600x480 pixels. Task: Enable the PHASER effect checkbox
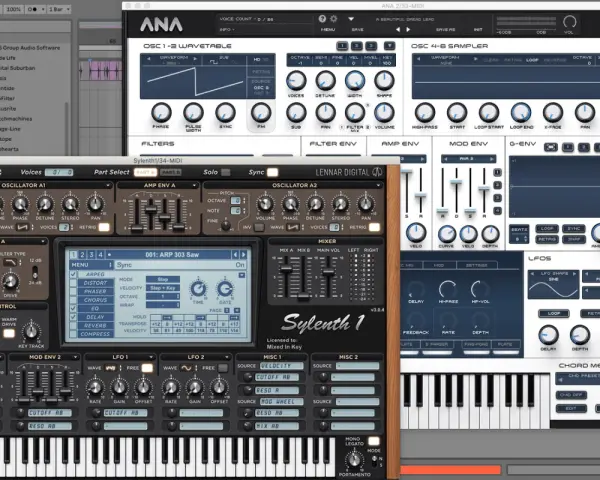(73, 292)
